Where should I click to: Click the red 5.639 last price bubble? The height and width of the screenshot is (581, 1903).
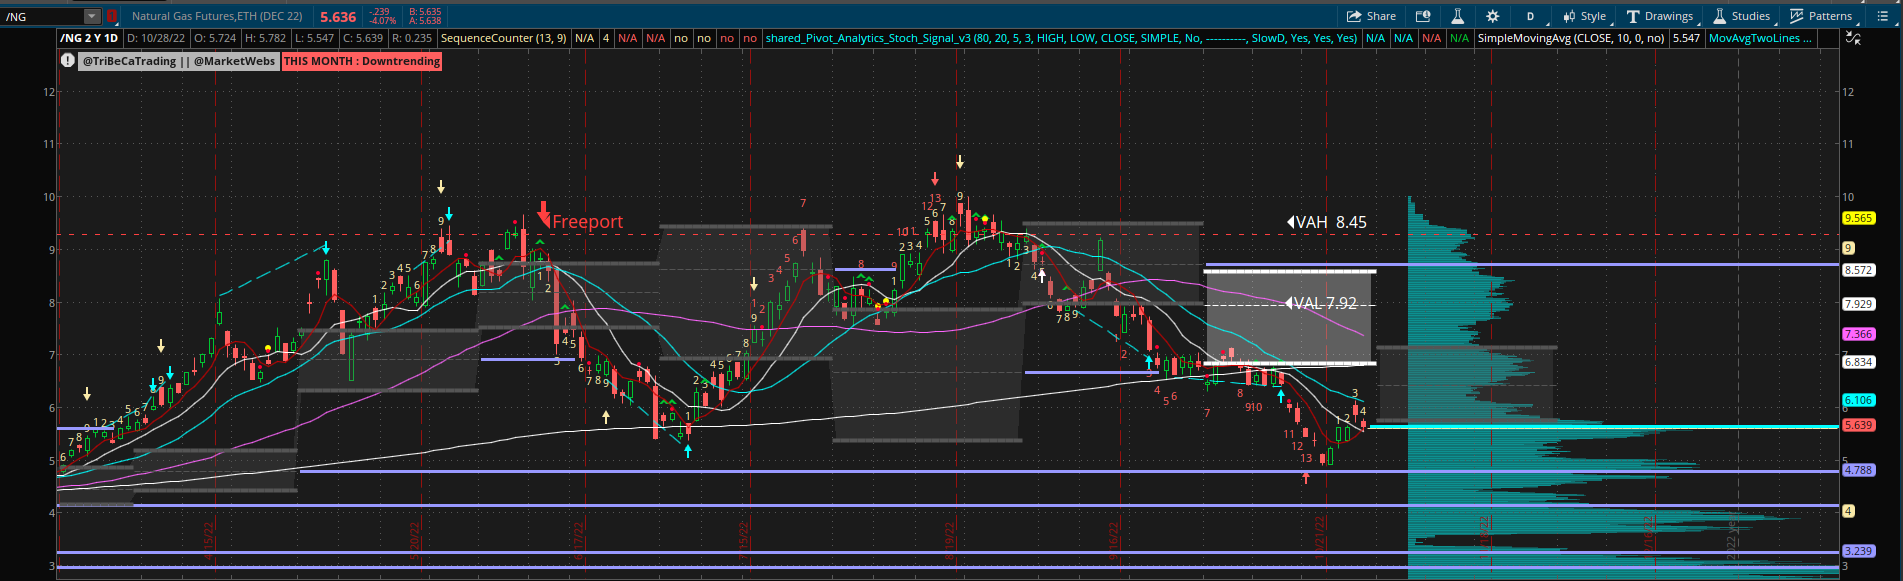[1858, 425]
